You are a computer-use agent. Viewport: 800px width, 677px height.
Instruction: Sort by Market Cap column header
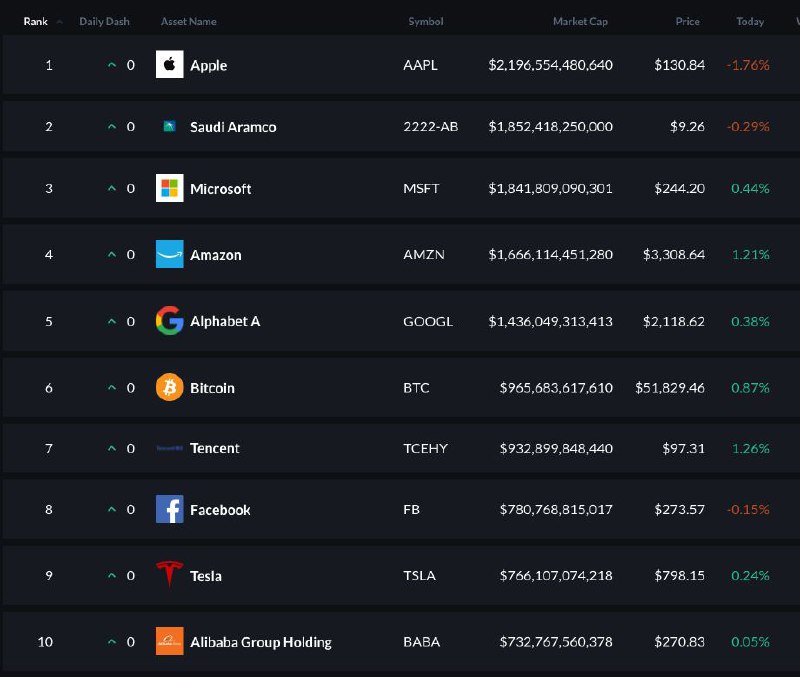tap(580, 21)
